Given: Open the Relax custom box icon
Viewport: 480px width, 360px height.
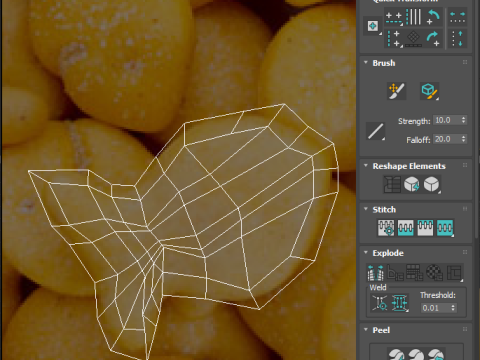Looking at the screenshot, I should 431,184.
